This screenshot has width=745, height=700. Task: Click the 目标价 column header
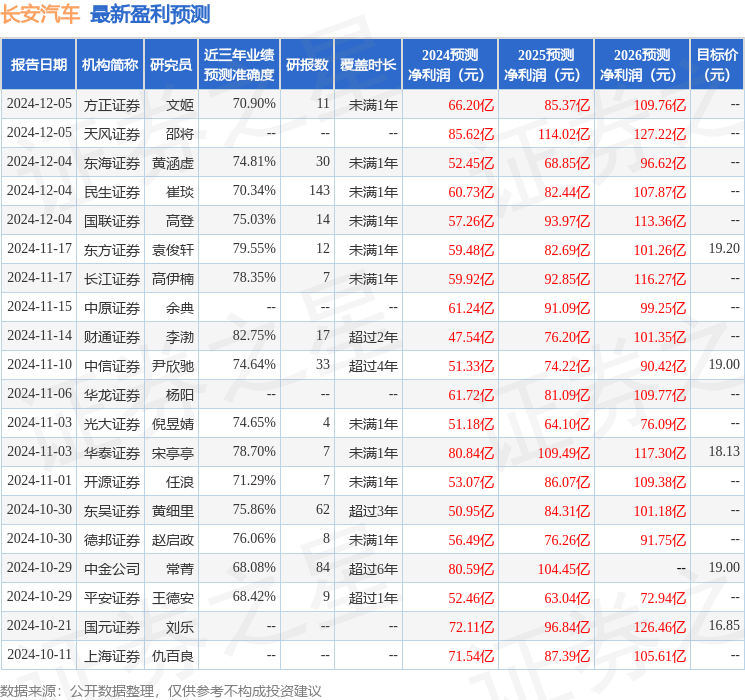[717, 65]
